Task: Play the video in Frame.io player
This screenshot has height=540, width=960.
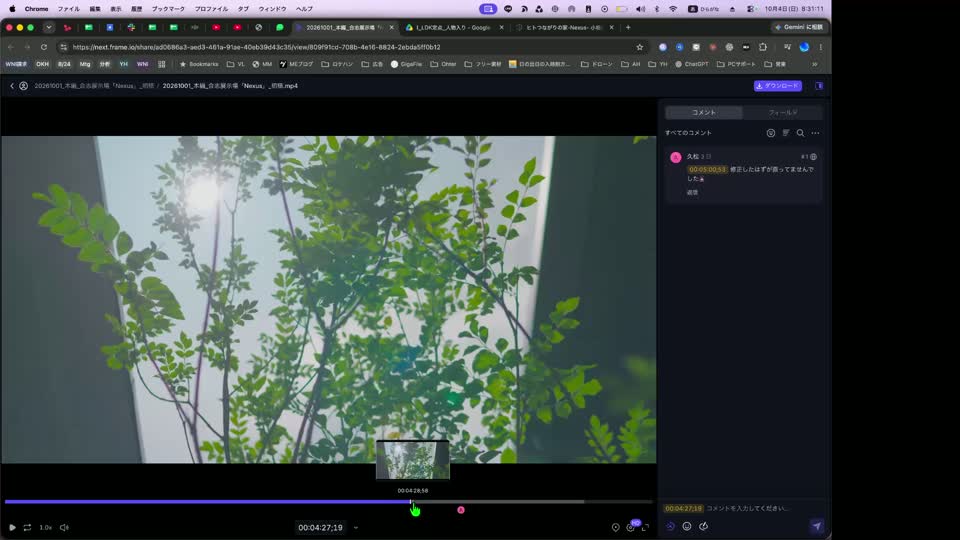Action: 12,527
